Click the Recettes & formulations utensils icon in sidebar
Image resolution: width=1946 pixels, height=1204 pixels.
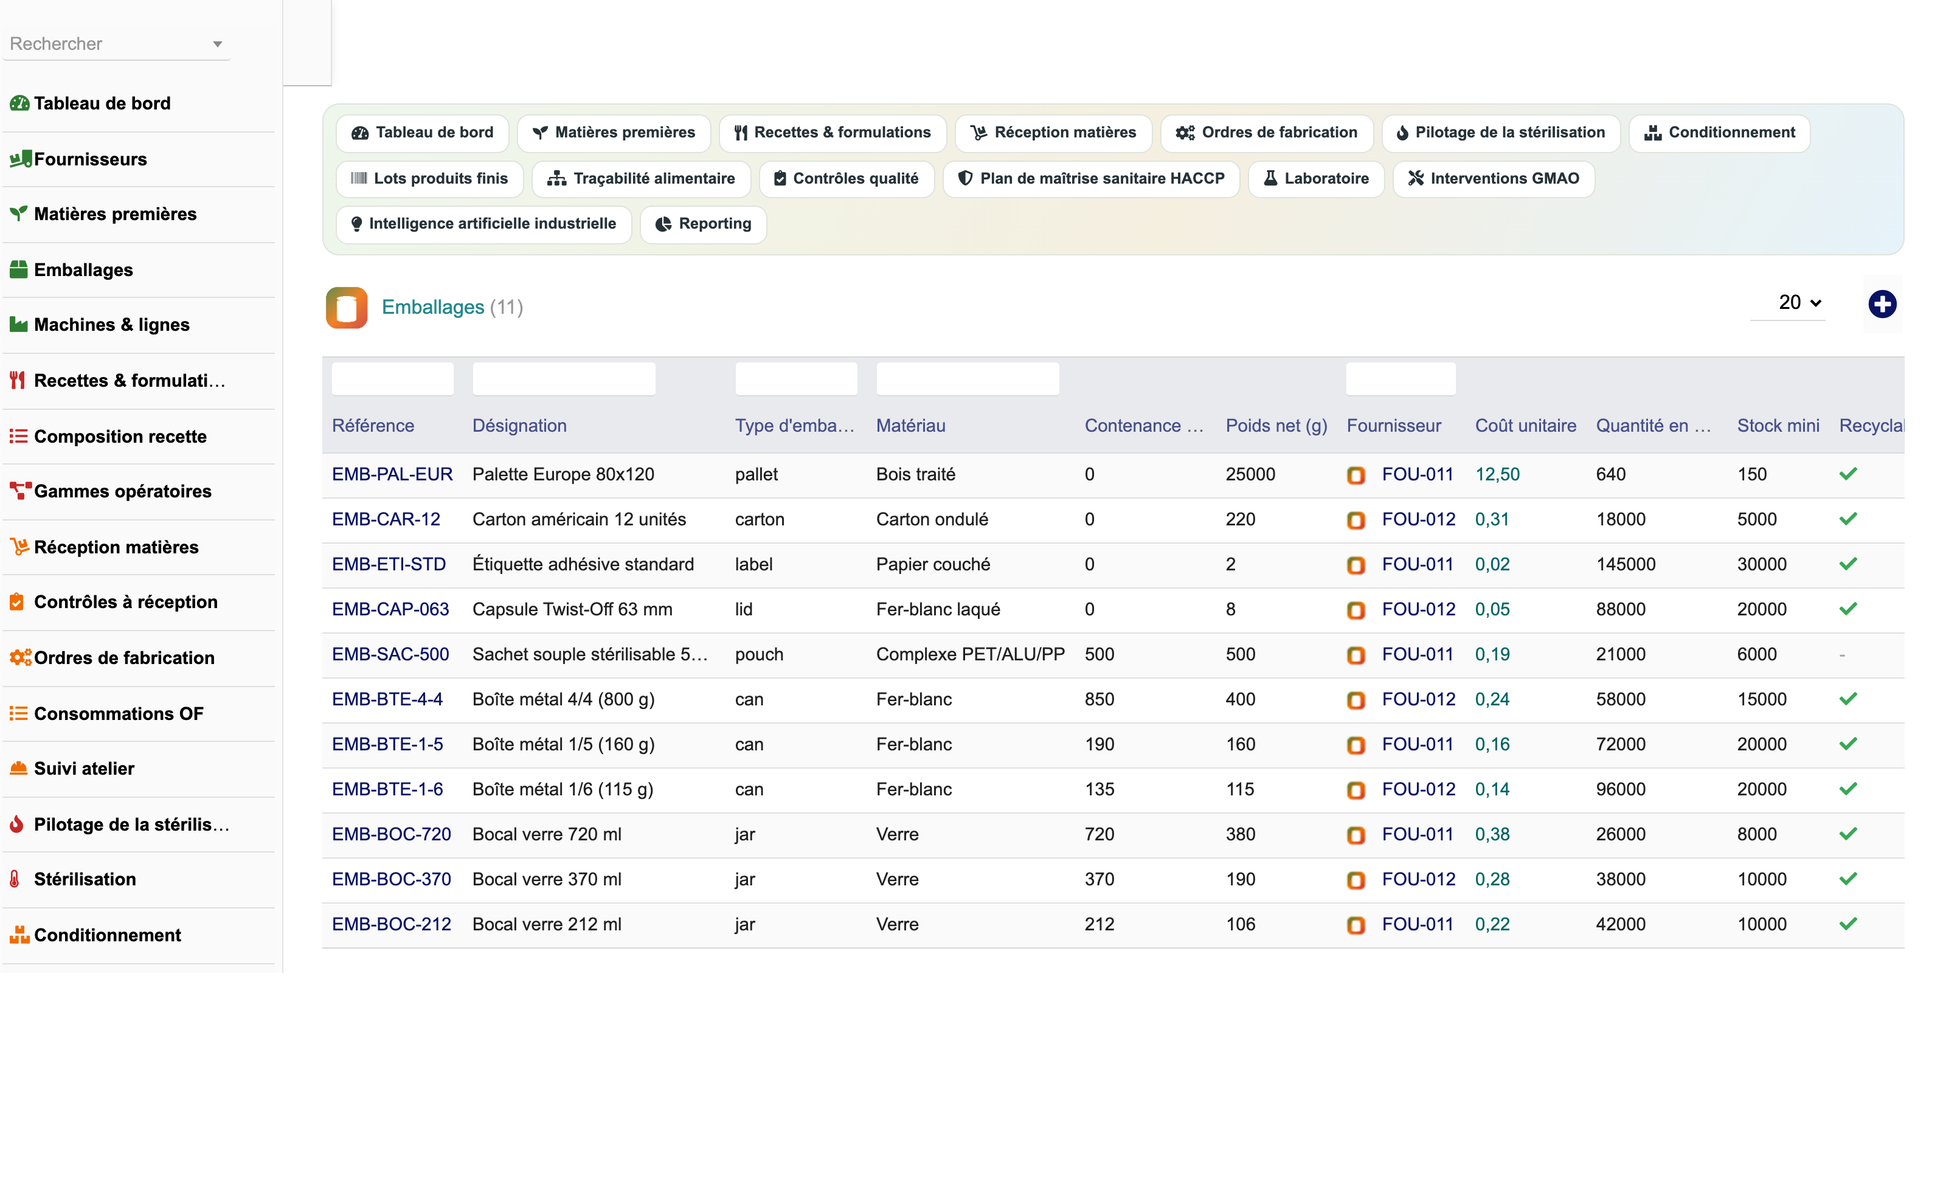(x=17, y=380)
